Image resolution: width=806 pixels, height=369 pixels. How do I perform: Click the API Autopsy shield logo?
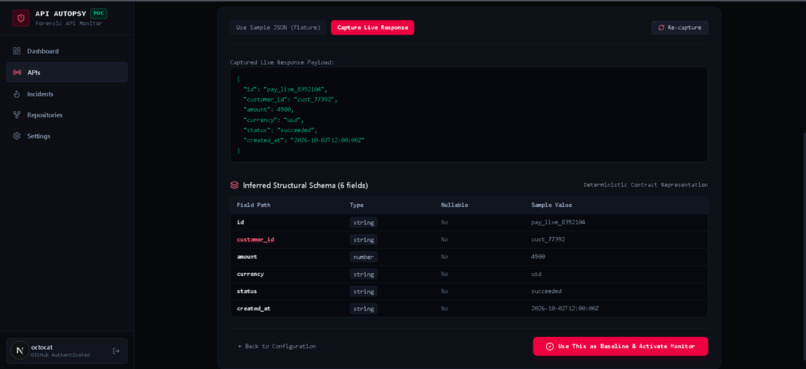(x=21, y=18)
